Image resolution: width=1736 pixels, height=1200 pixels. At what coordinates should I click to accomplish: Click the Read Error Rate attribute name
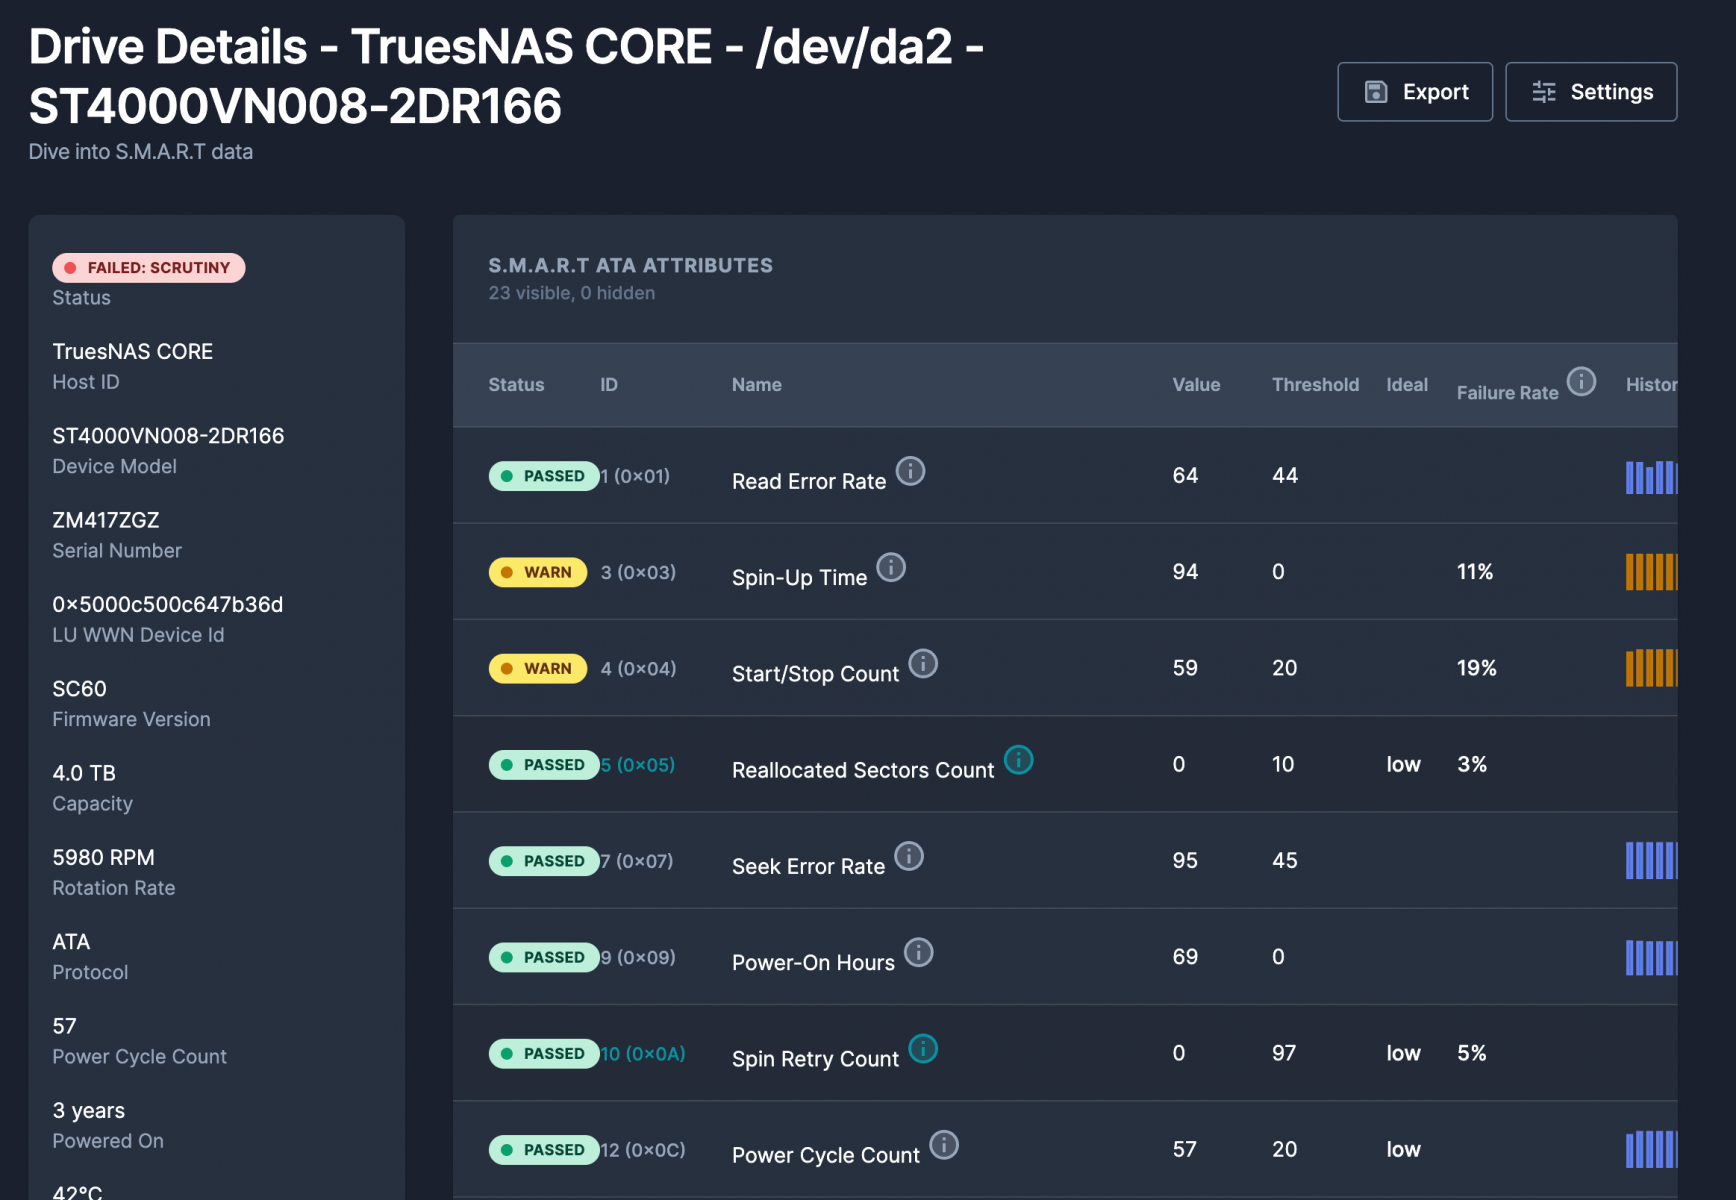pyautogui.click(x=809, y=482)
